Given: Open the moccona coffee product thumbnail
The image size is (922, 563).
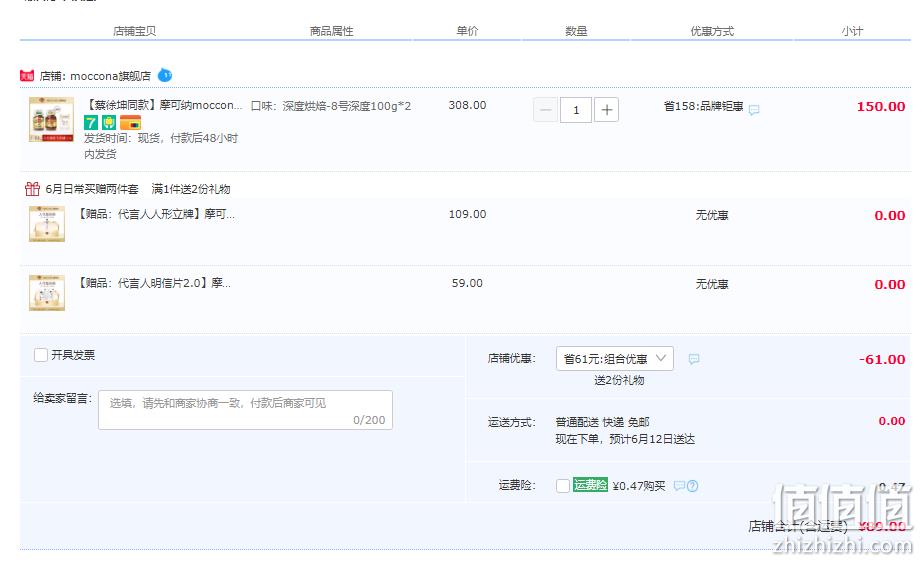Looking at the screenshot, I should coord(52,119).
